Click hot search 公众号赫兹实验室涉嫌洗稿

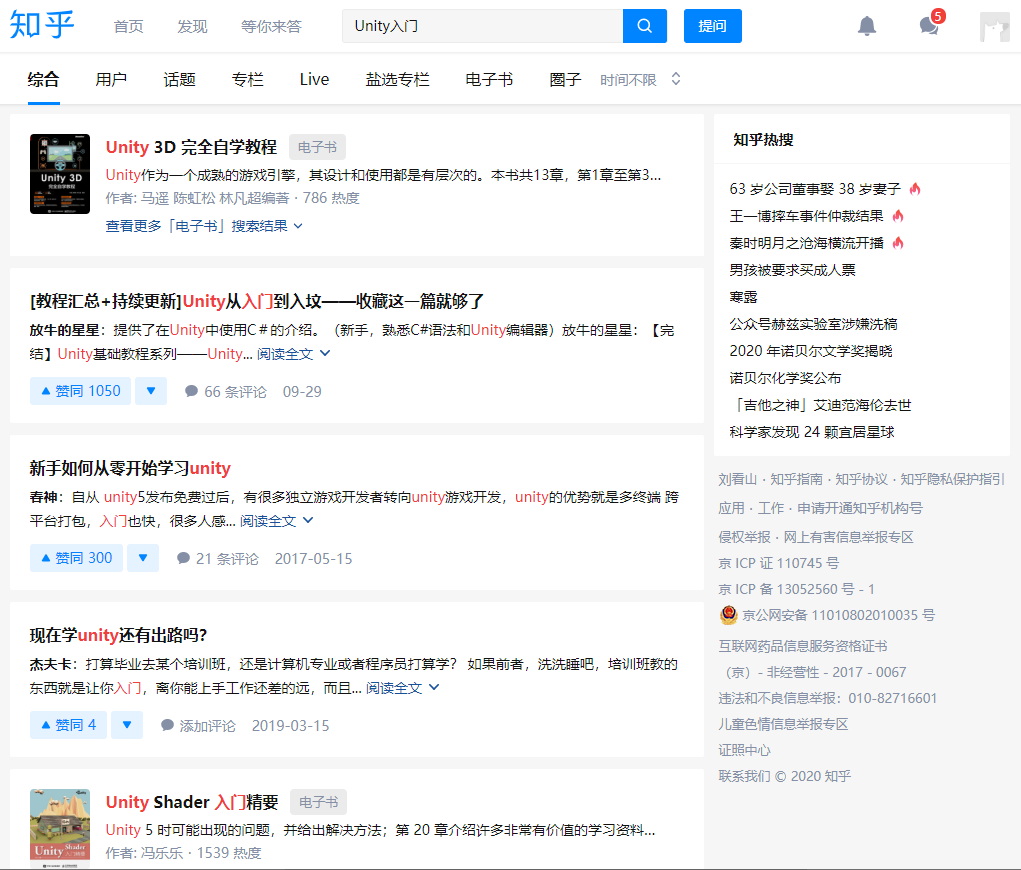(813, 324)
